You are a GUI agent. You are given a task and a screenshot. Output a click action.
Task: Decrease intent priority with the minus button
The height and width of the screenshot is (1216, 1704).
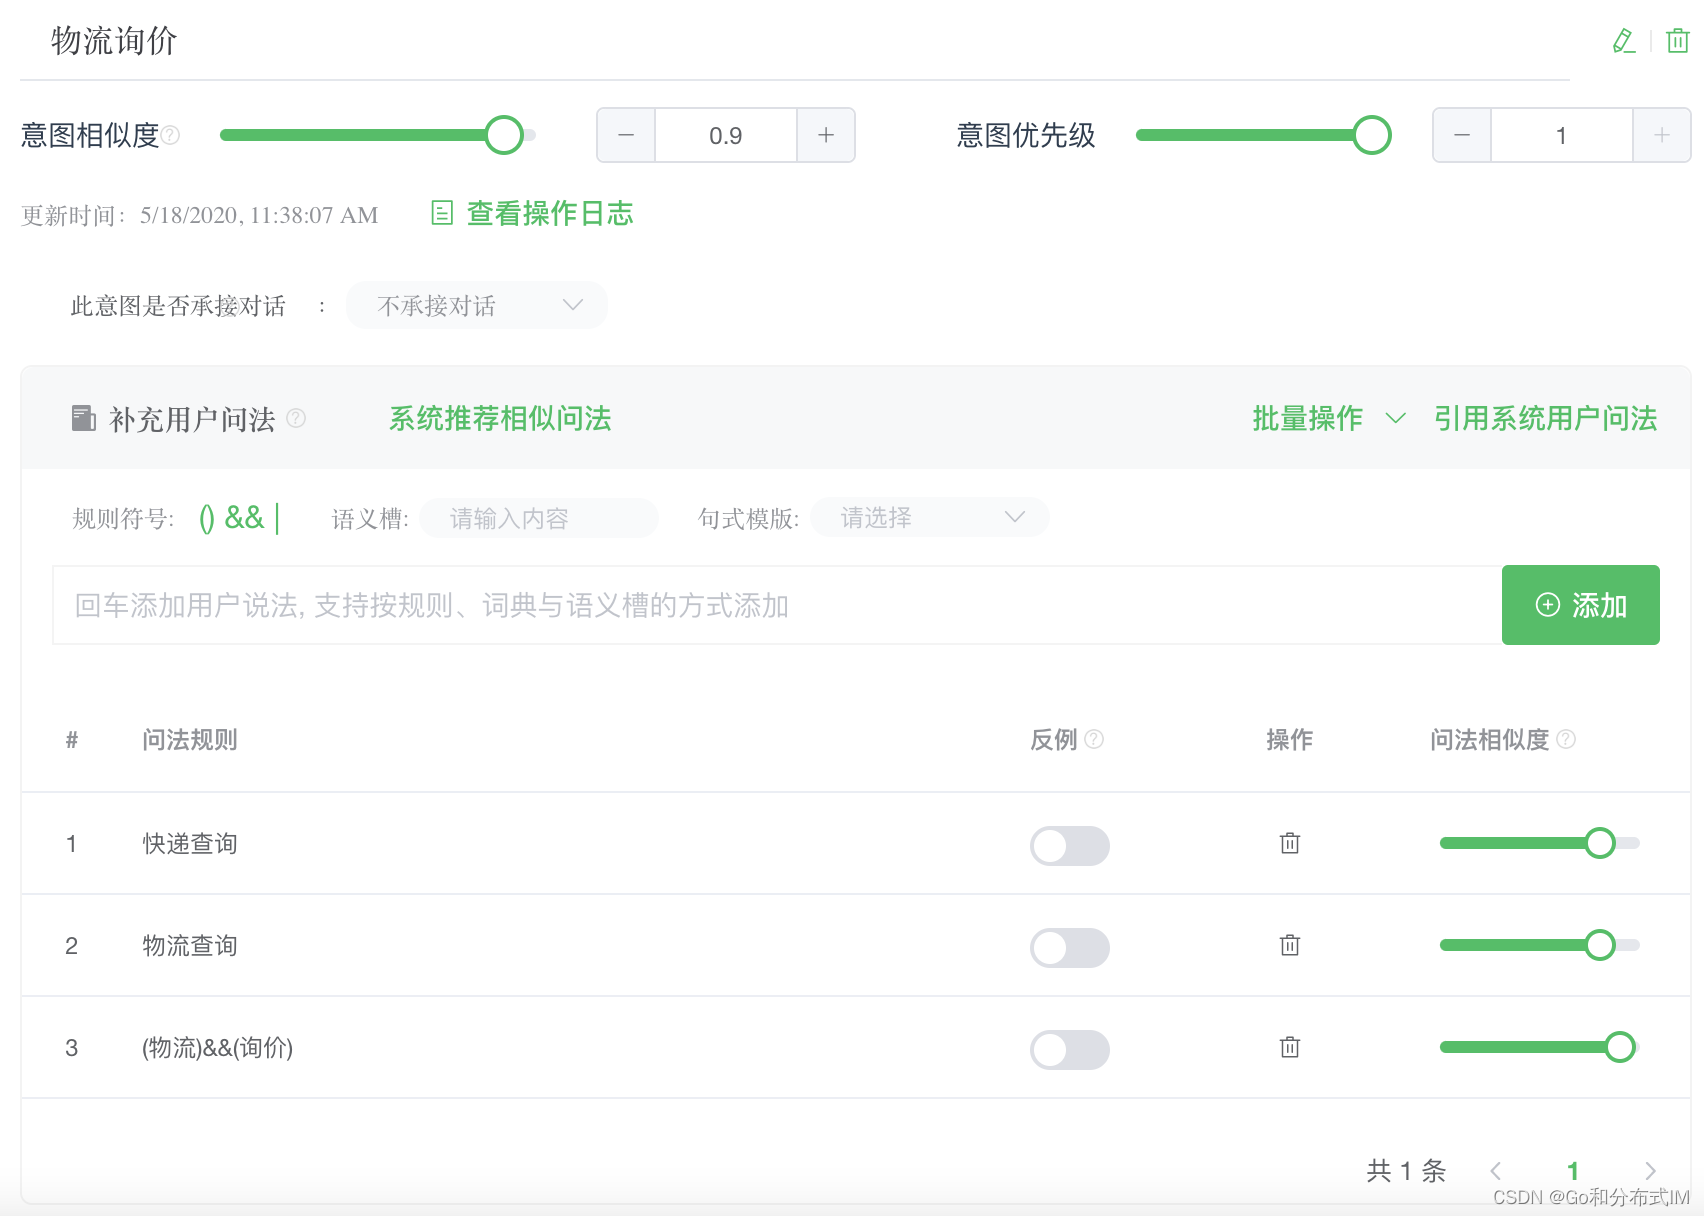(x=1462, y=135)
